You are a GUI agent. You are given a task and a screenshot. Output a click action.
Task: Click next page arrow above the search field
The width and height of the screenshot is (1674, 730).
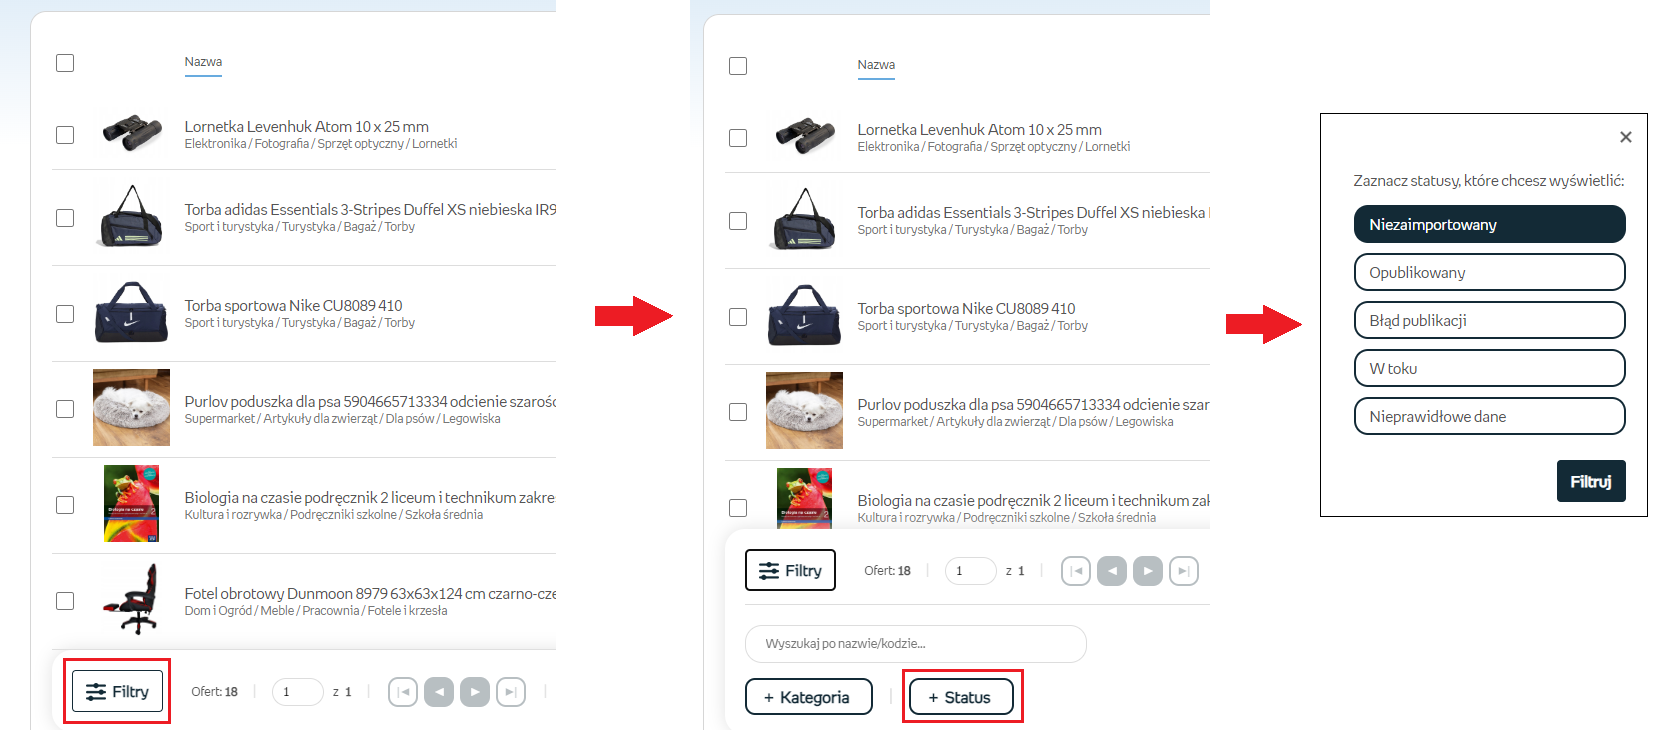coord(1147,571)
